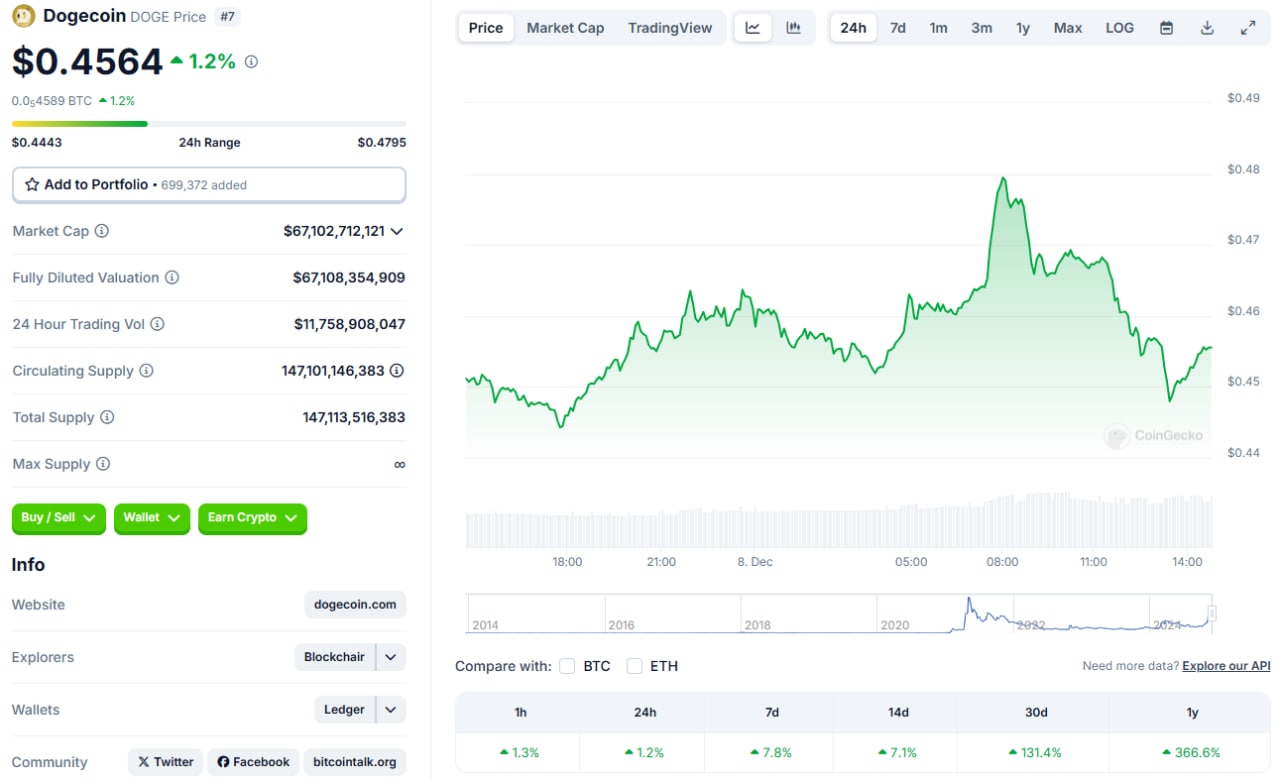
Task: Click the chart navigator range handle
Action: (x=1212, y=613)
